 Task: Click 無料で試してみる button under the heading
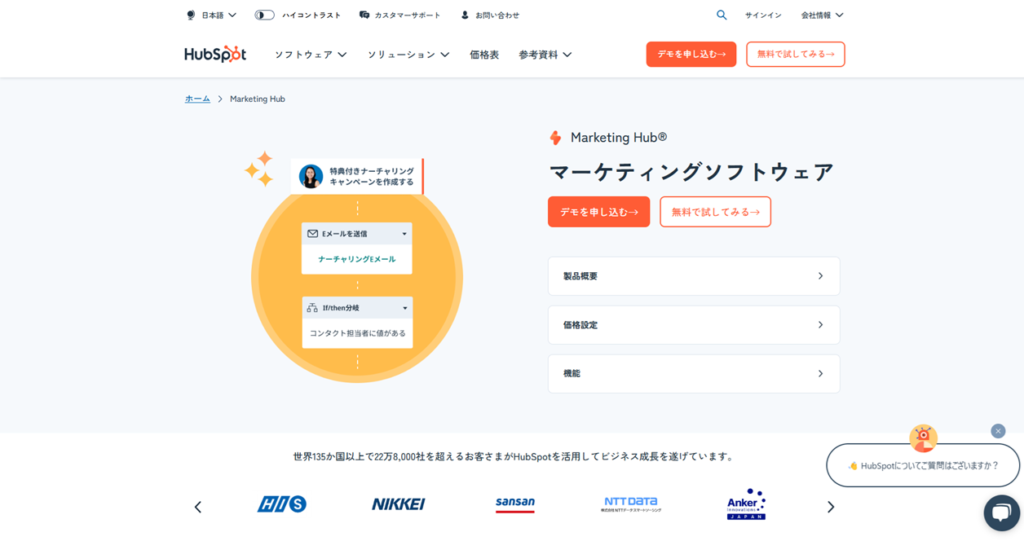pyautogui.click(x=715, y=212)
